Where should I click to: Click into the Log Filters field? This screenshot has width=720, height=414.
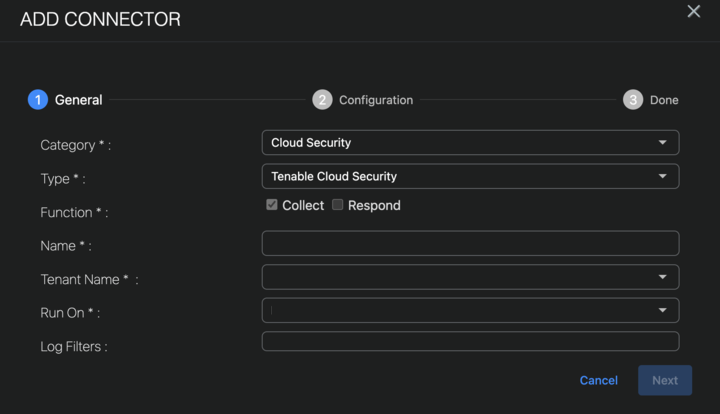pyautogui.click(x=470, y=342)
